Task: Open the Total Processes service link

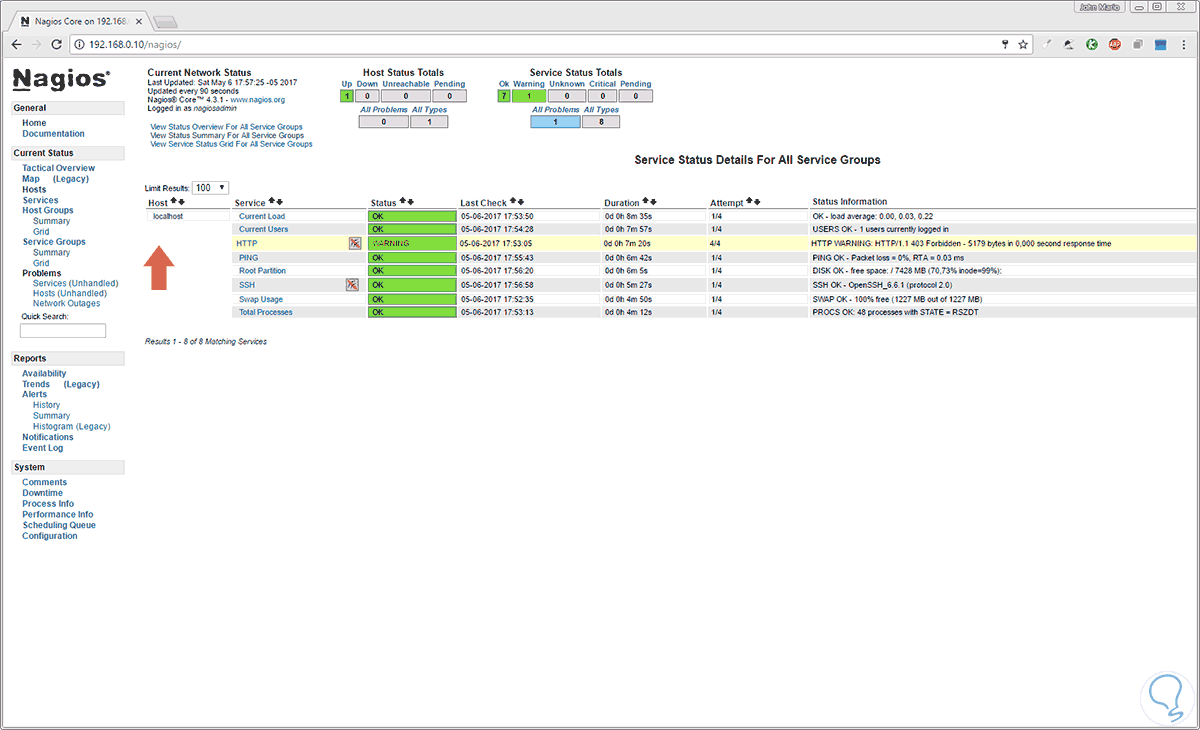Action: (266, 312)
